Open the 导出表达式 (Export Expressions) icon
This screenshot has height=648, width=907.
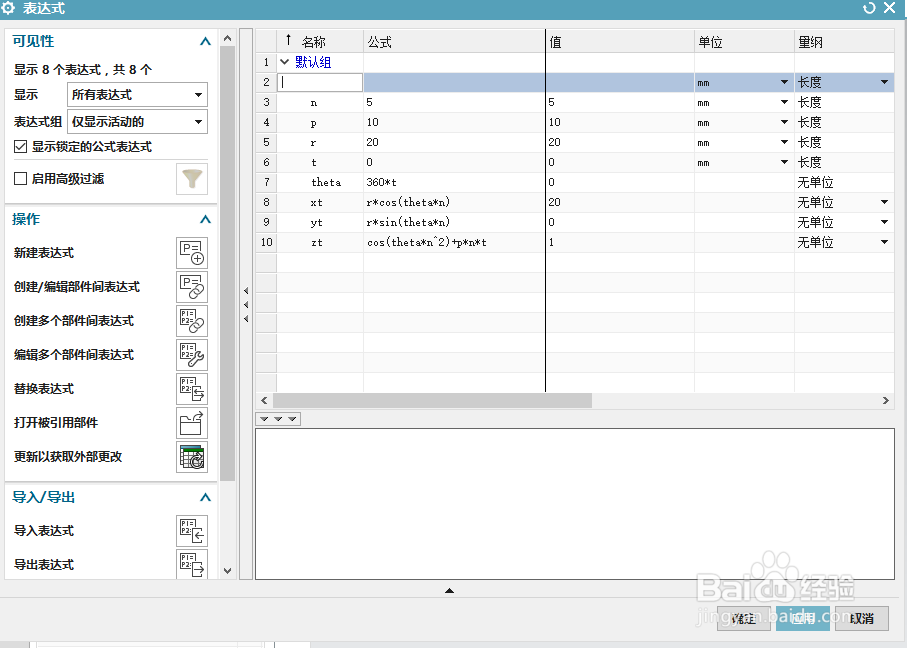[191, 565]
